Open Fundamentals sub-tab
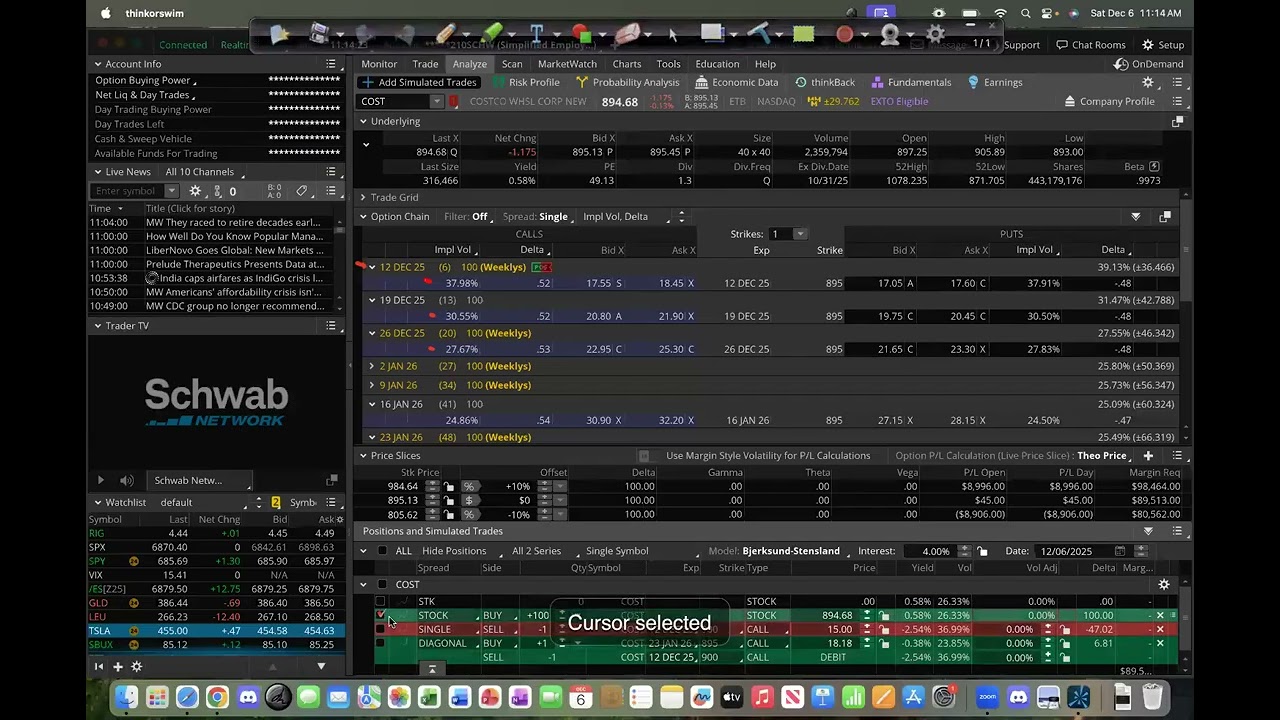 [x=910, y=82]
